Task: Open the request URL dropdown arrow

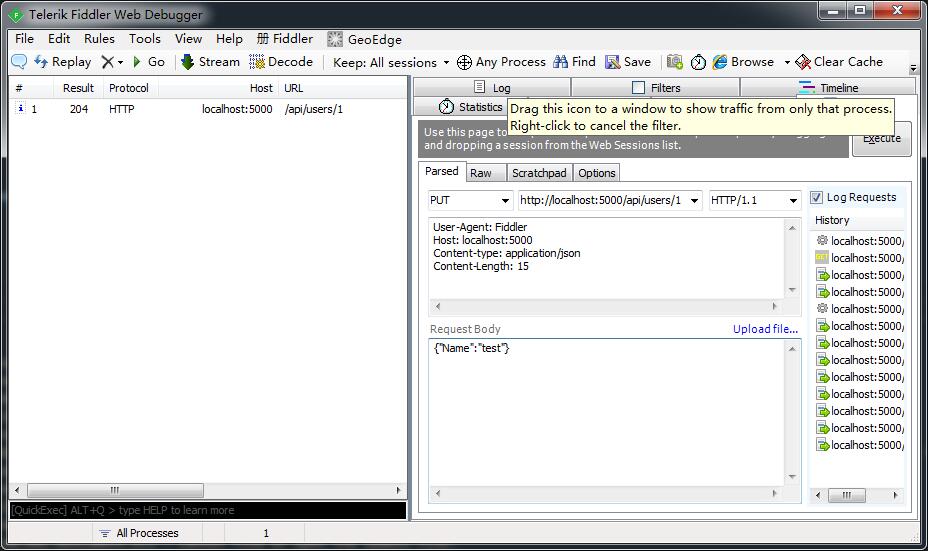Action: (x=694, y=201)
